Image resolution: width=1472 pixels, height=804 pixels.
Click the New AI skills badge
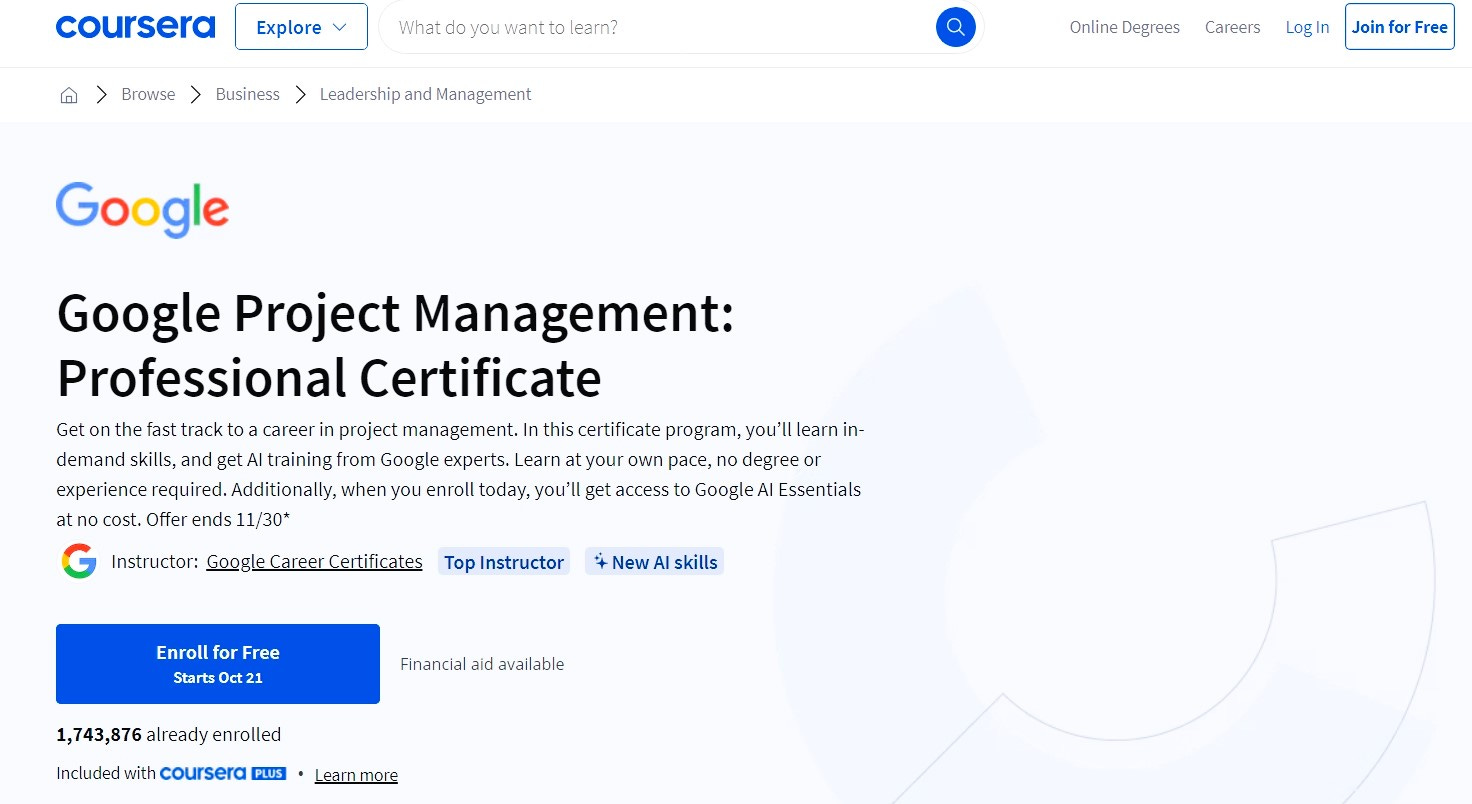click(654, 562)
